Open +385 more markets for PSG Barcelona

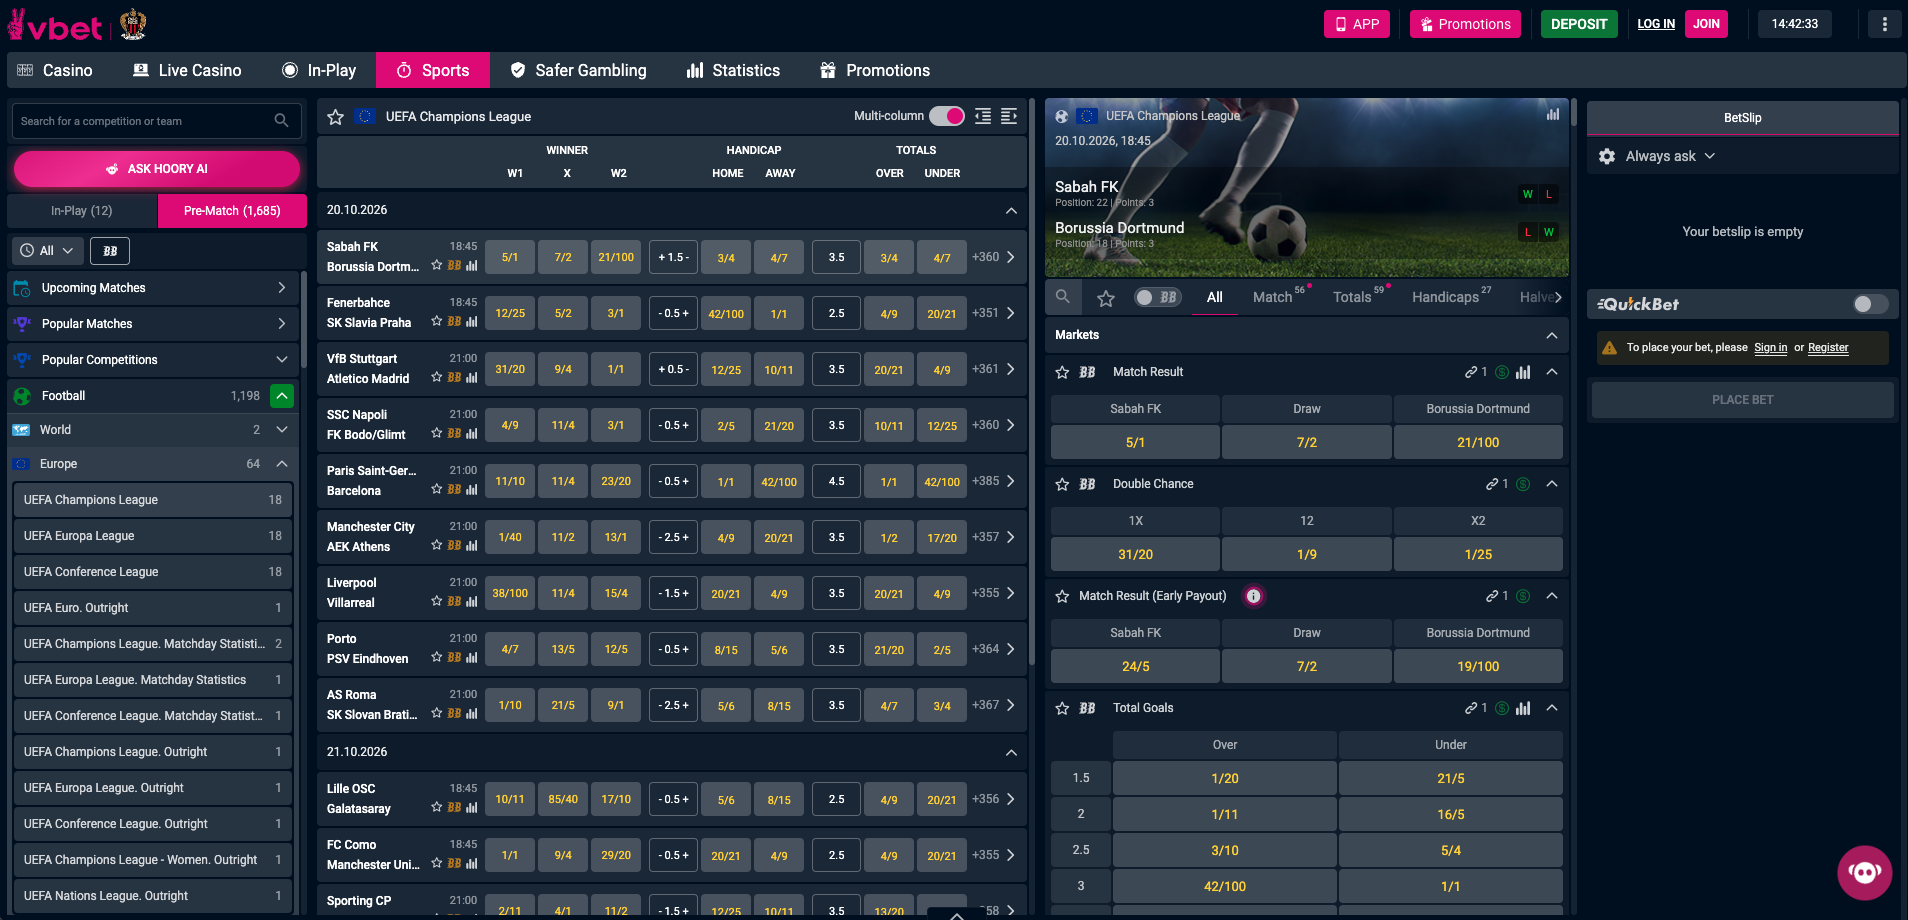point(994,481)
